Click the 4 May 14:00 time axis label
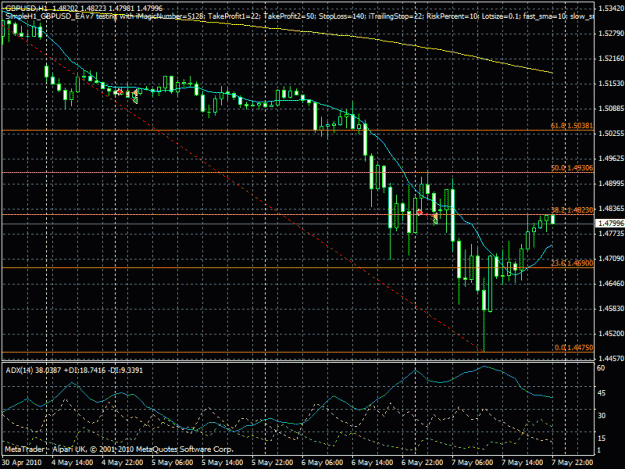Image resolution: width=625 pixels, height=469 pixels. point(72,463)
